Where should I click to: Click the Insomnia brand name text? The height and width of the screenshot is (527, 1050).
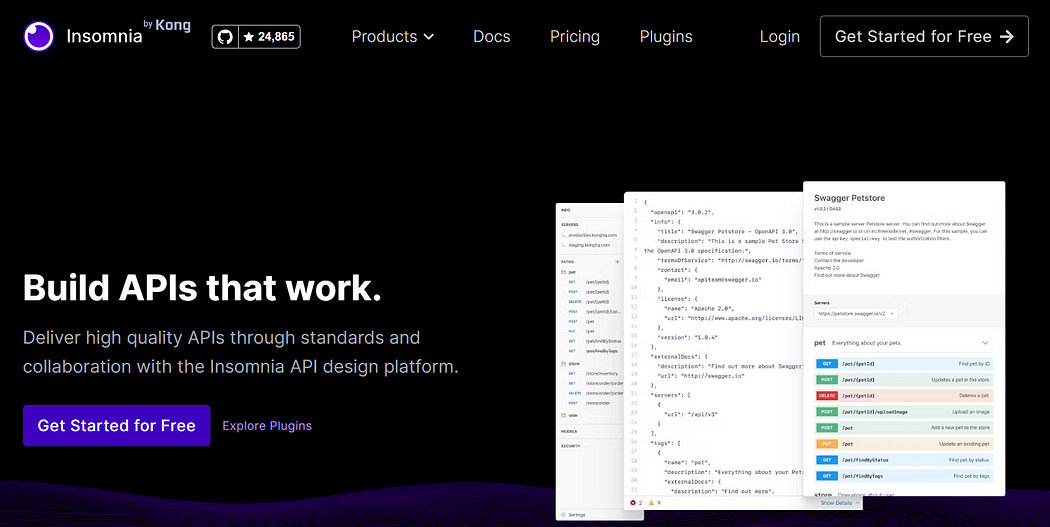click(104, 37)
